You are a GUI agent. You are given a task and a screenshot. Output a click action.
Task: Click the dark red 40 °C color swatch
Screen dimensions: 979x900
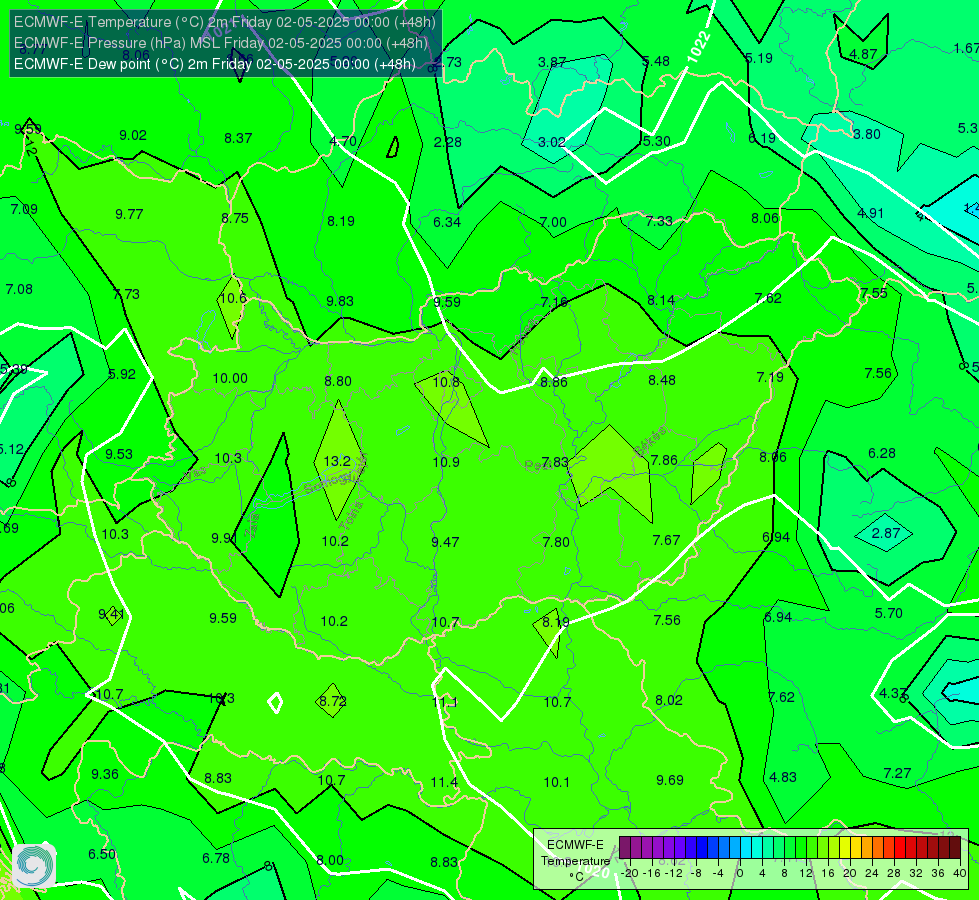955,848
